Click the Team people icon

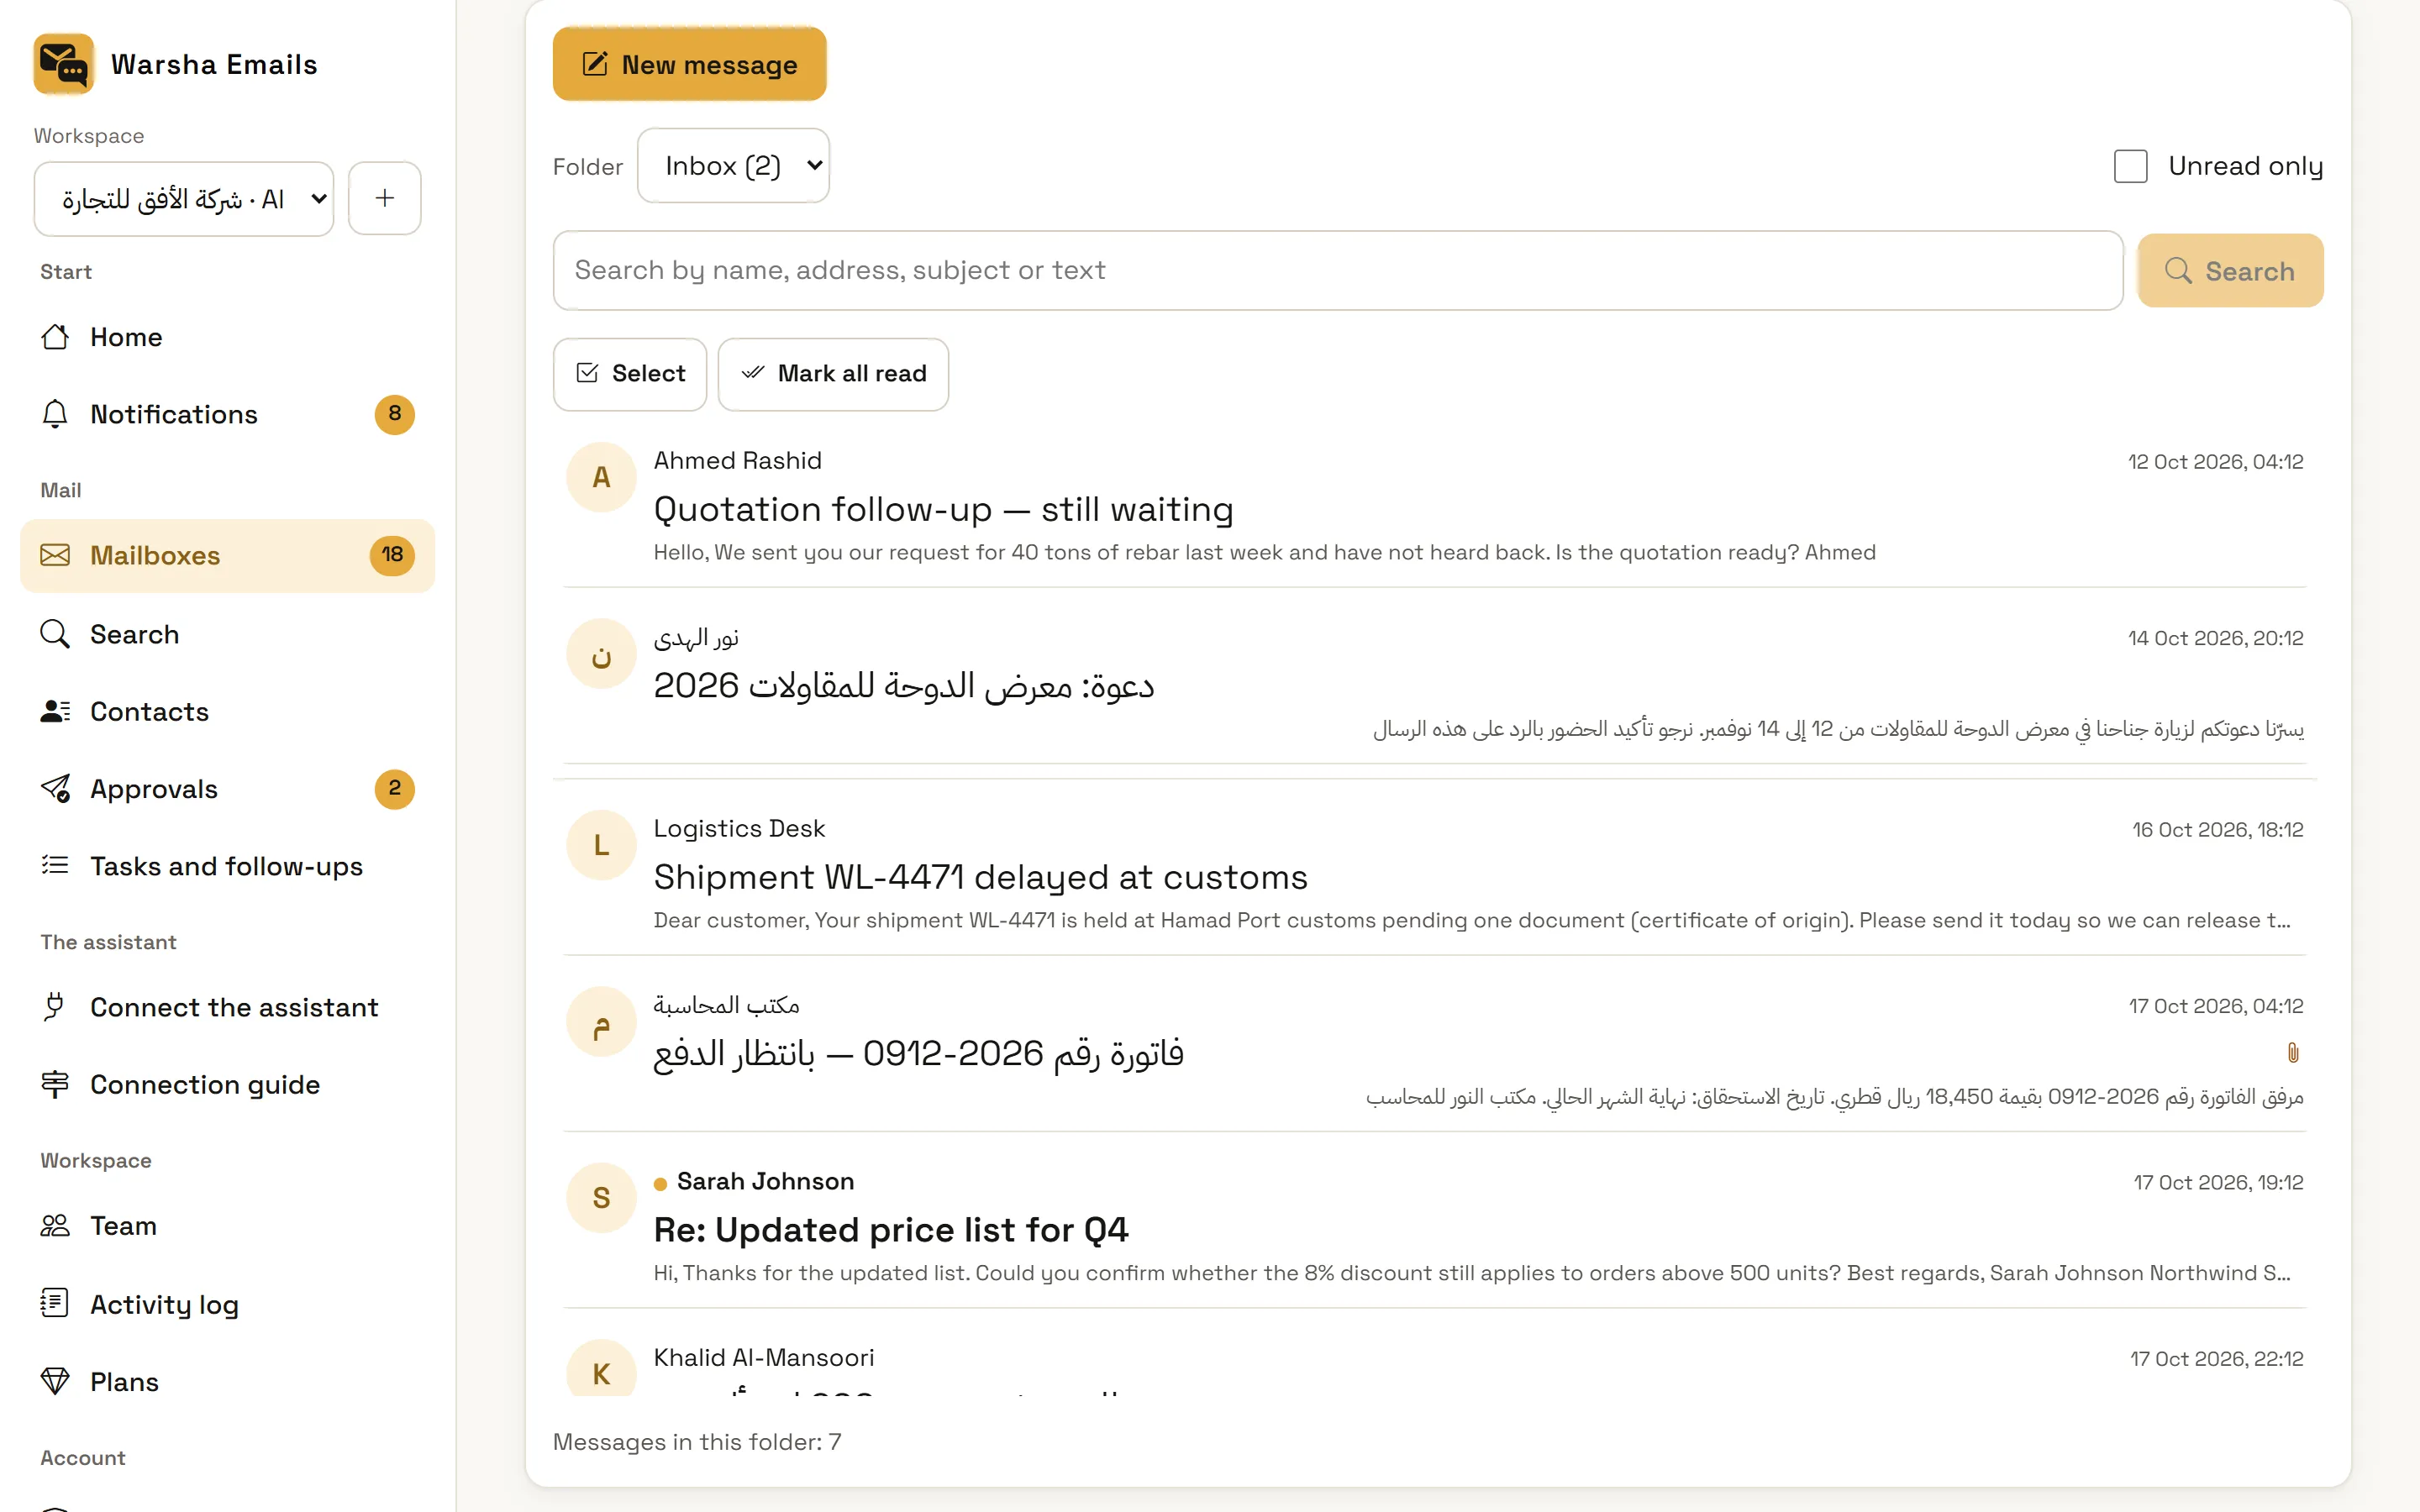tap(55, 1226)
